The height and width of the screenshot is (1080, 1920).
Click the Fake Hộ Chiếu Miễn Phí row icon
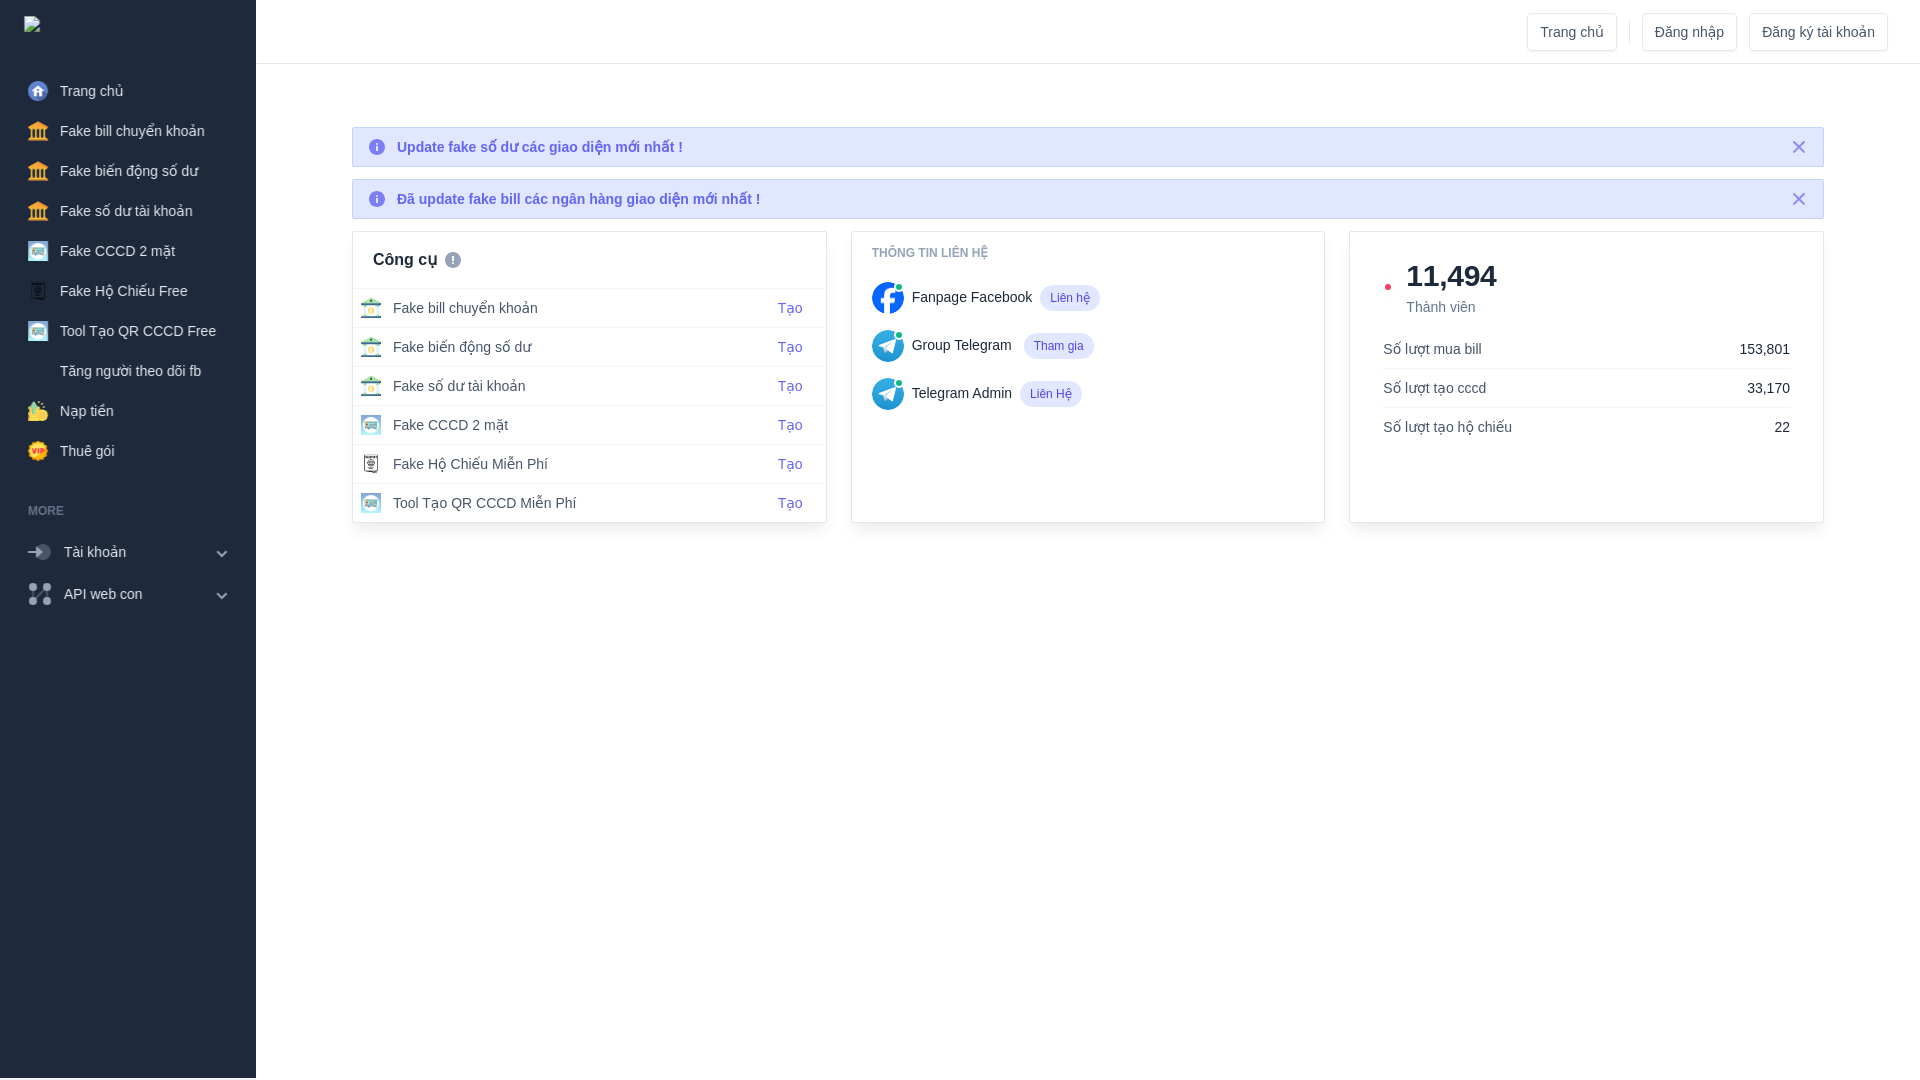[371, 464]
